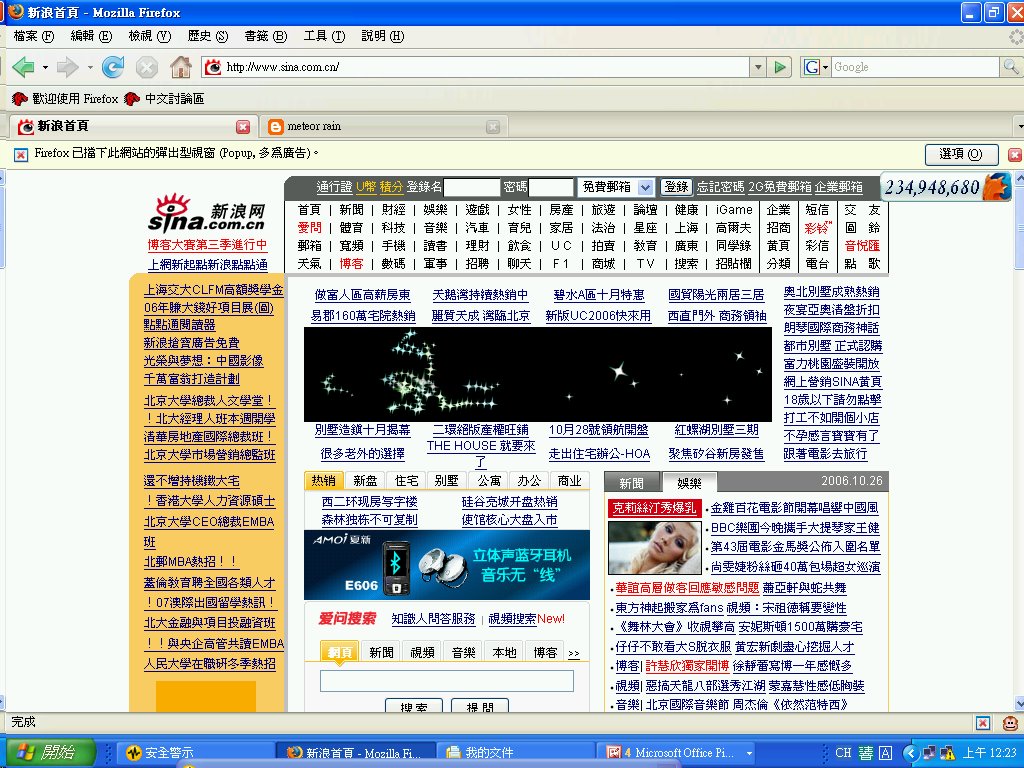Image resolution: width=1024 pixels, height=768 pixels.
Task: Click the Stop loading icon
Action: (147, 67)
